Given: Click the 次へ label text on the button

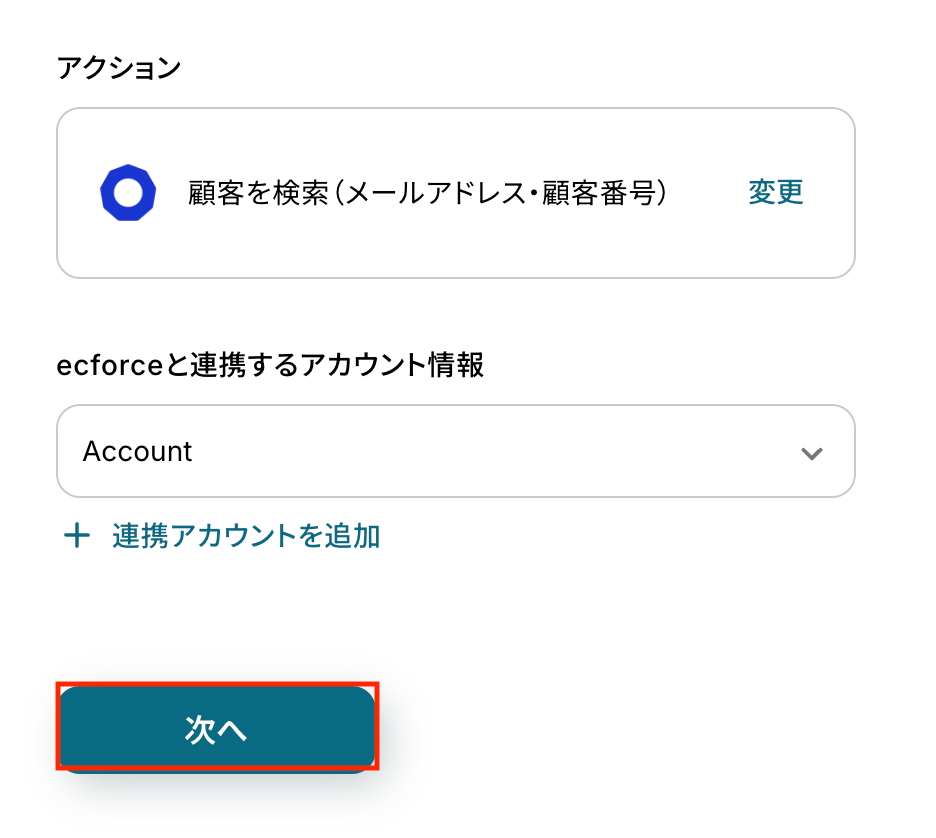Looking at the screenshot, I should (216, 730).
